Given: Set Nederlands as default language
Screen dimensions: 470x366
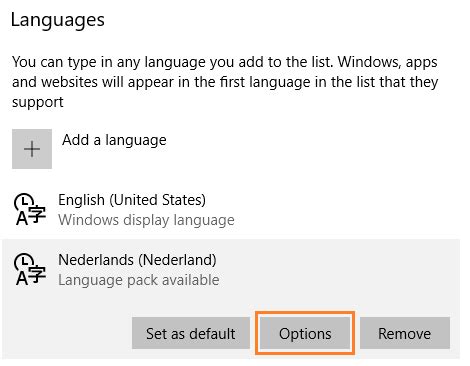Looking at the screenshot, I should tap(191, 333).
